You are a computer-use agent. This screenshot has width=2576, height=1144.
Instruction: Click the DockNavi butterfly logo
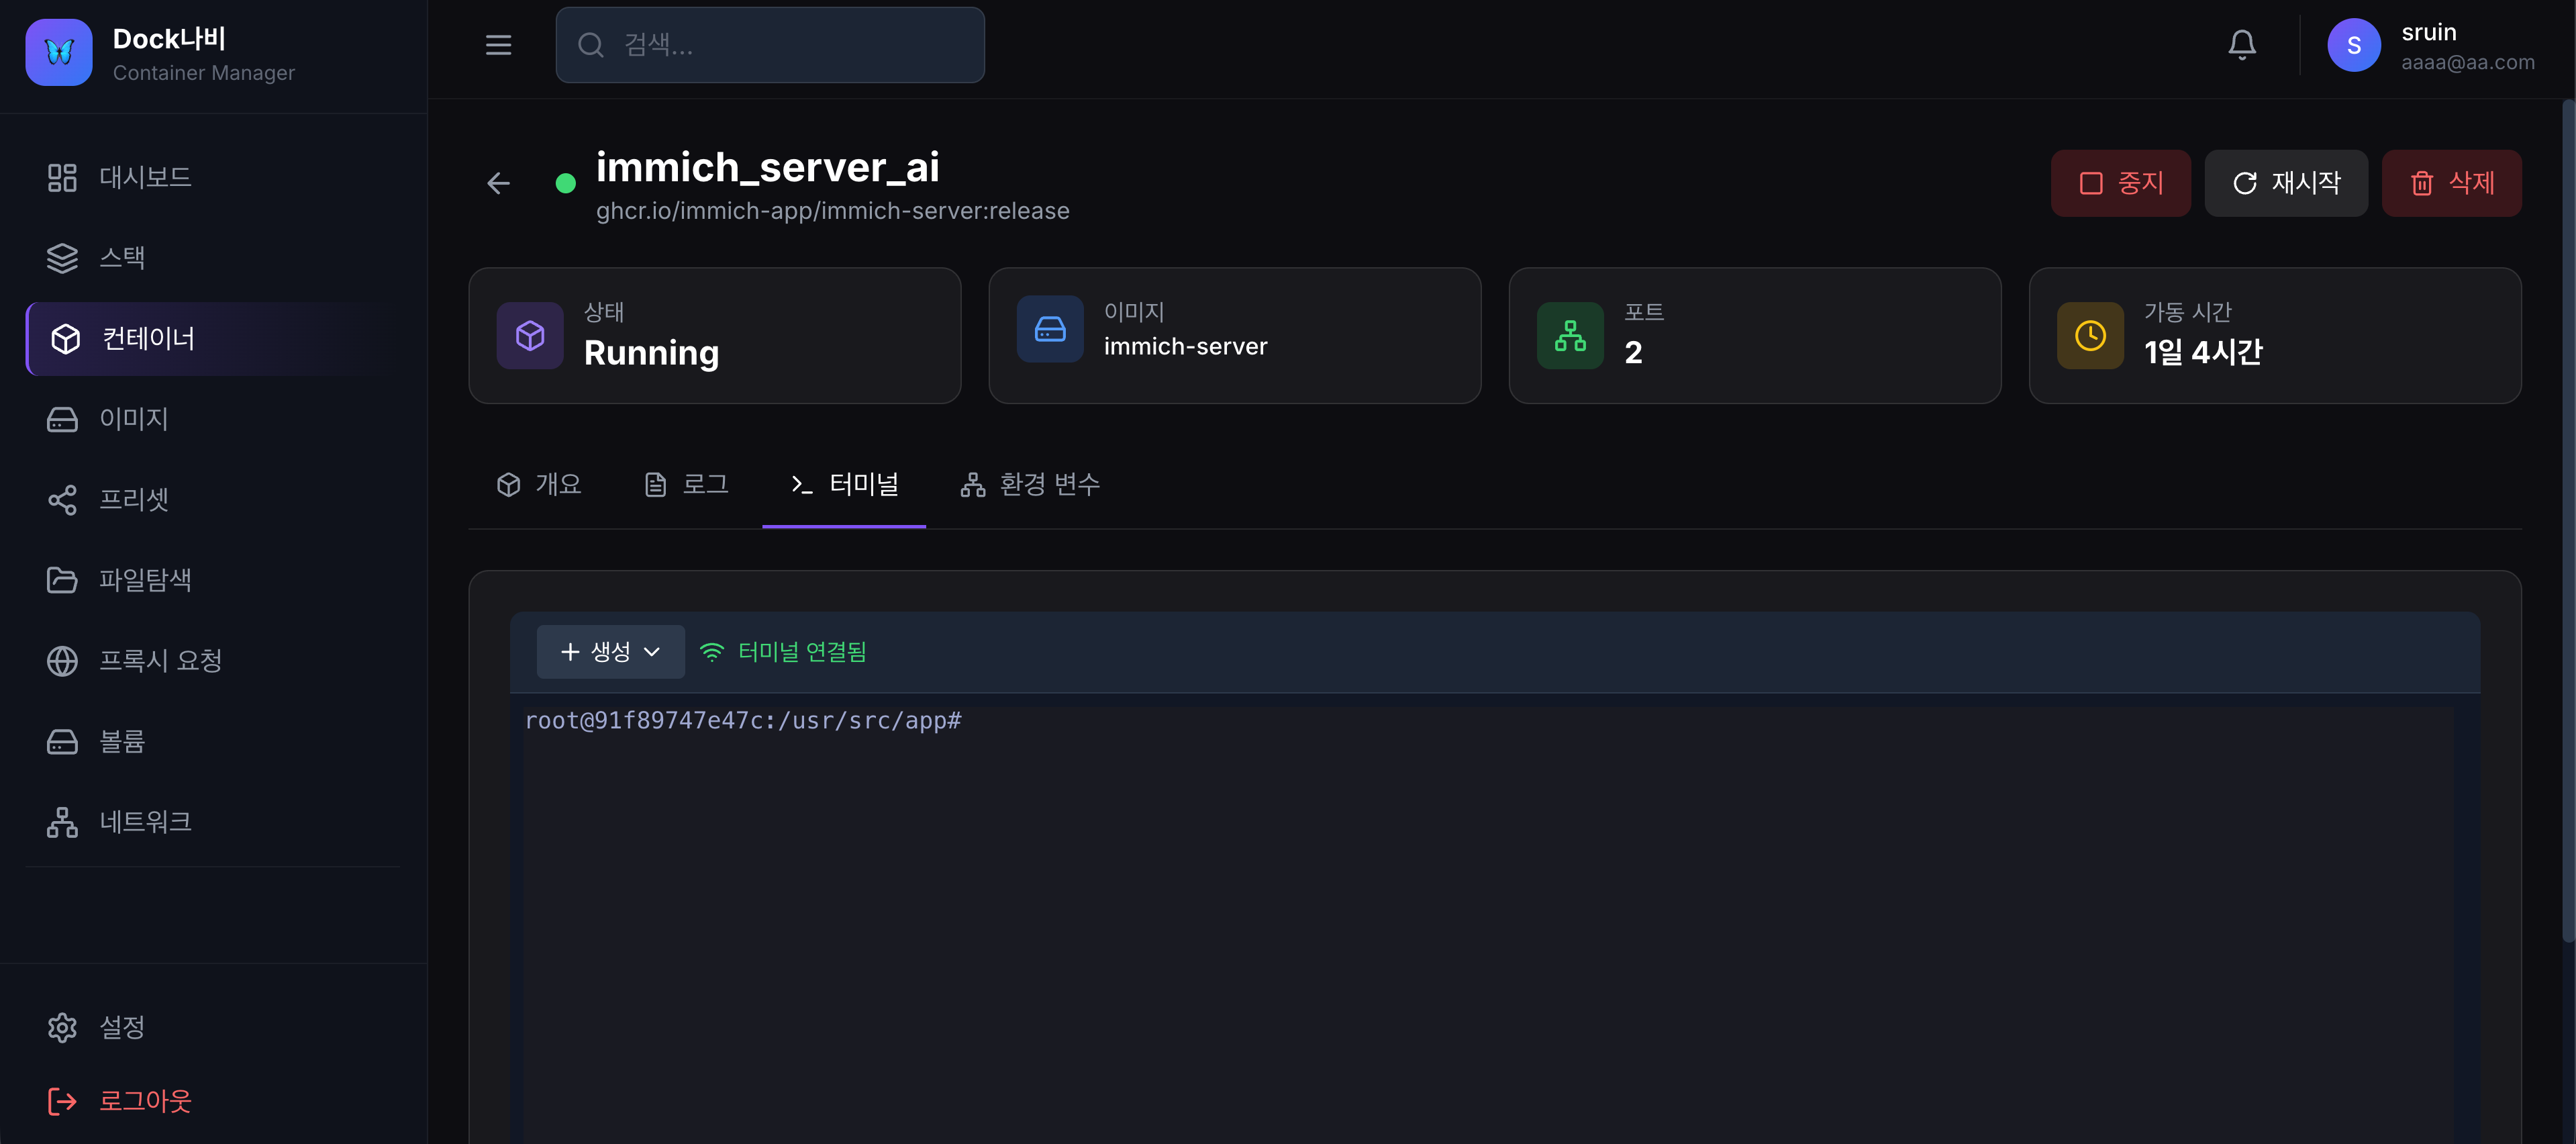(x=59, y=52)
